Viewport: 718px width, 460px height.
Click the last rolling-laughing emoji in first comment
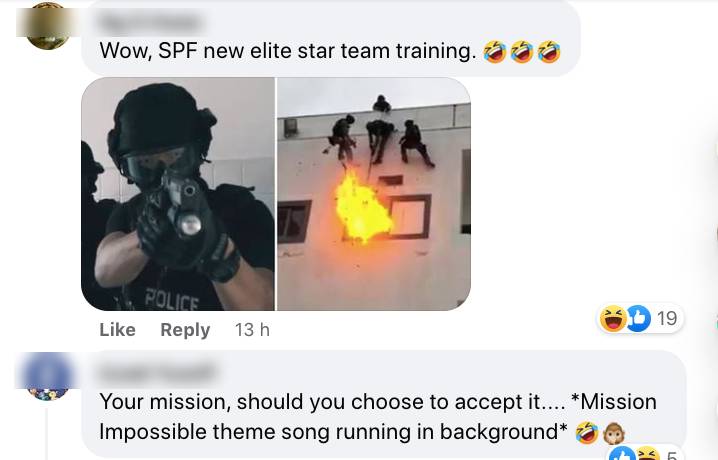(549, 51)
